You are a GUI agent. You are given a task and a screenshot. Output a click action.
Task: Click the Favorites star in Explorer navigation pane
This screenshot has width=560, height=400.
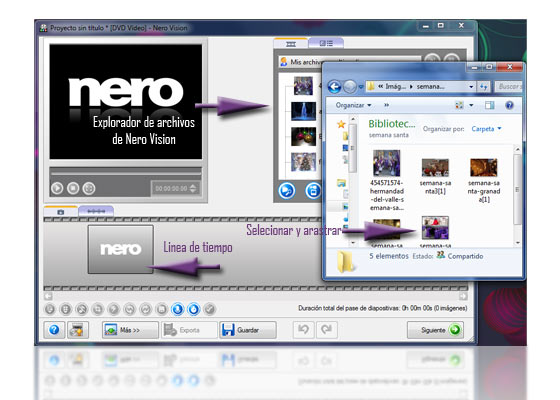pos(341,124)
